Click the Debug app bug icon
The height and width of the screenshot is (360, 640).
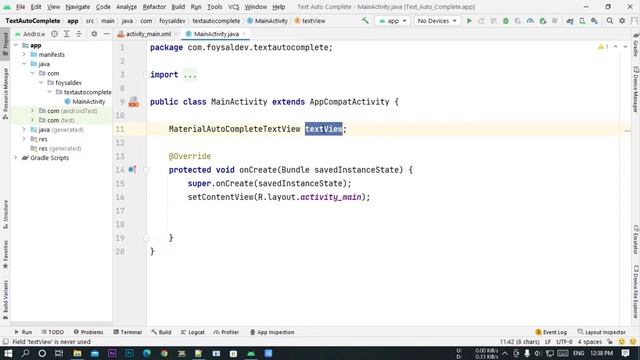tap(506, 20)
